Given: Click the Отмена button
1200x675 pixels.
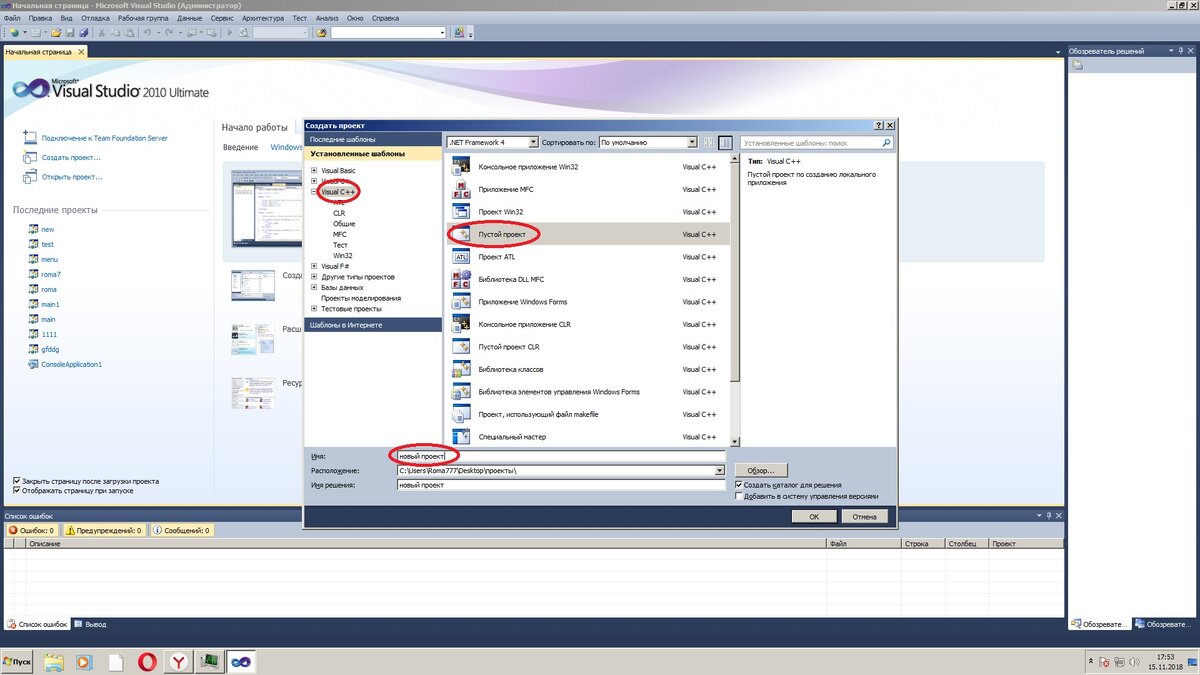Looking at the screenshot, I should (865, 517).
